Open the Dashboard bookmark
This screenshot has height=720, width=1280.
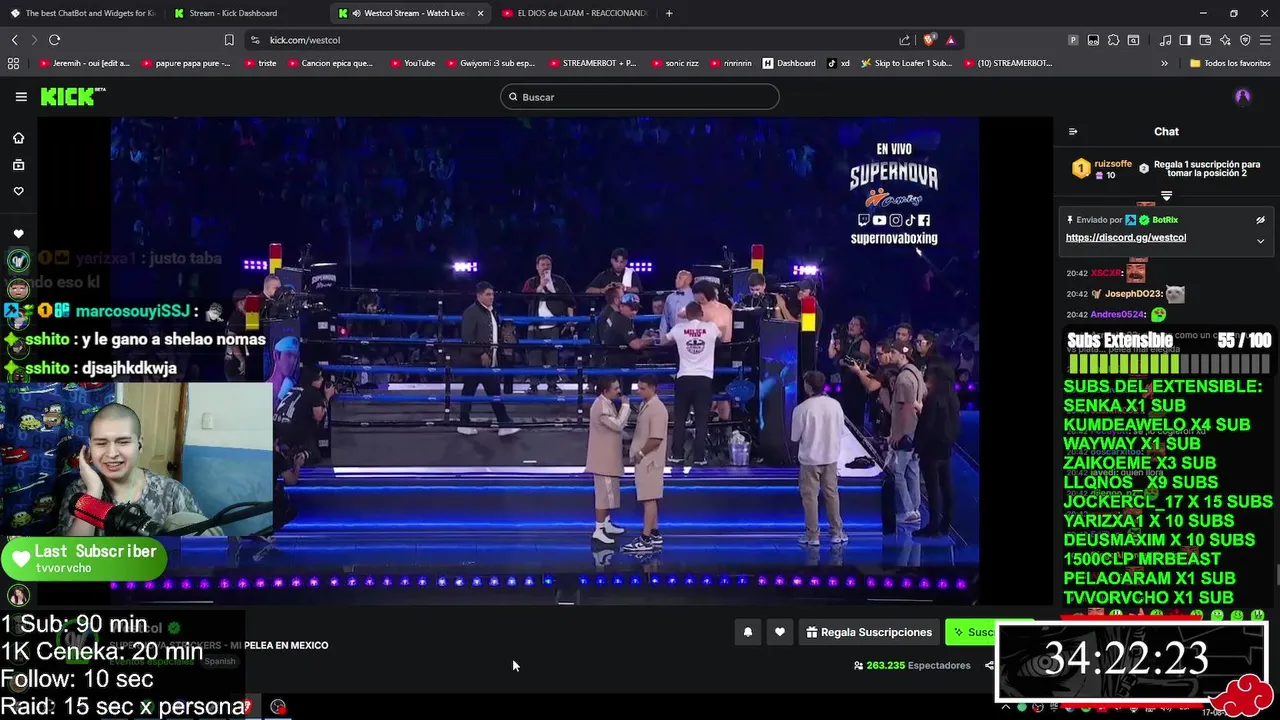789,63
